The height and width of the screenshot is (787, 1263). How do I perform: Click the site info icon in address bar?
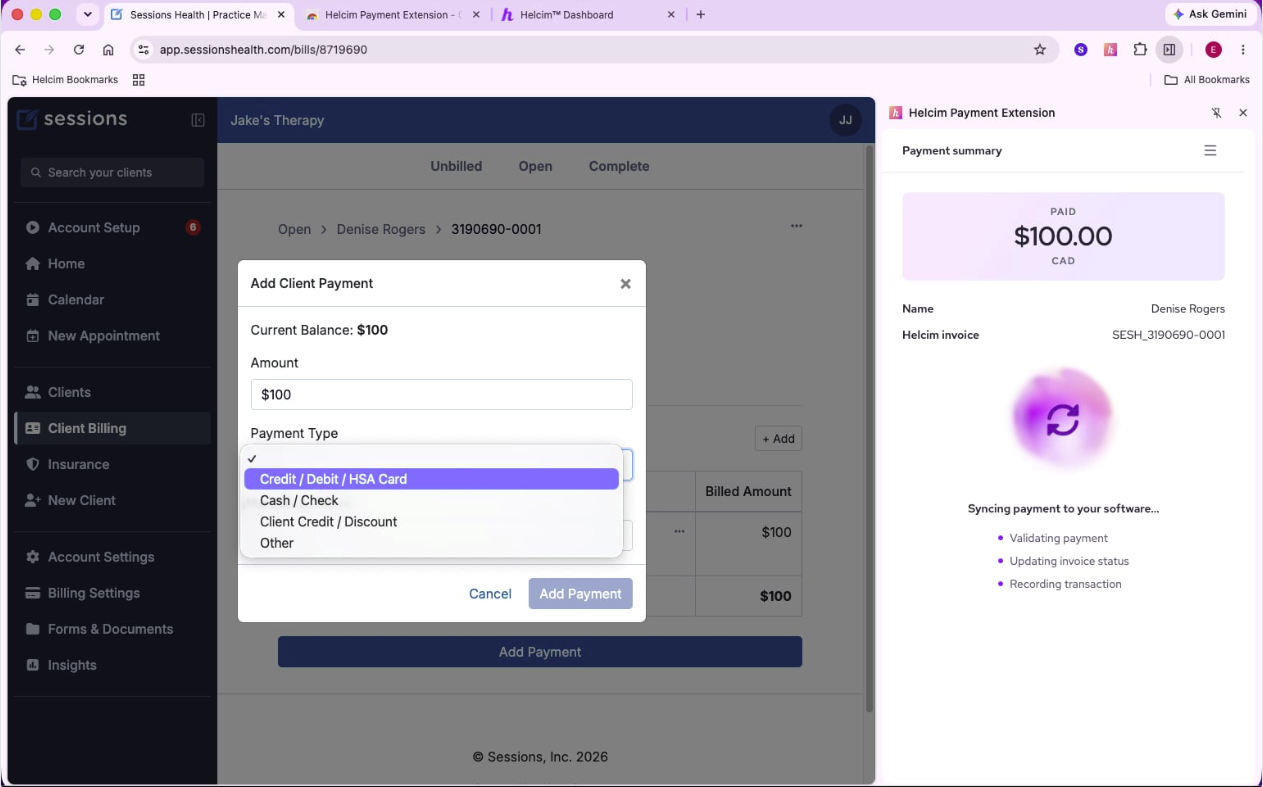click(143, 49)
